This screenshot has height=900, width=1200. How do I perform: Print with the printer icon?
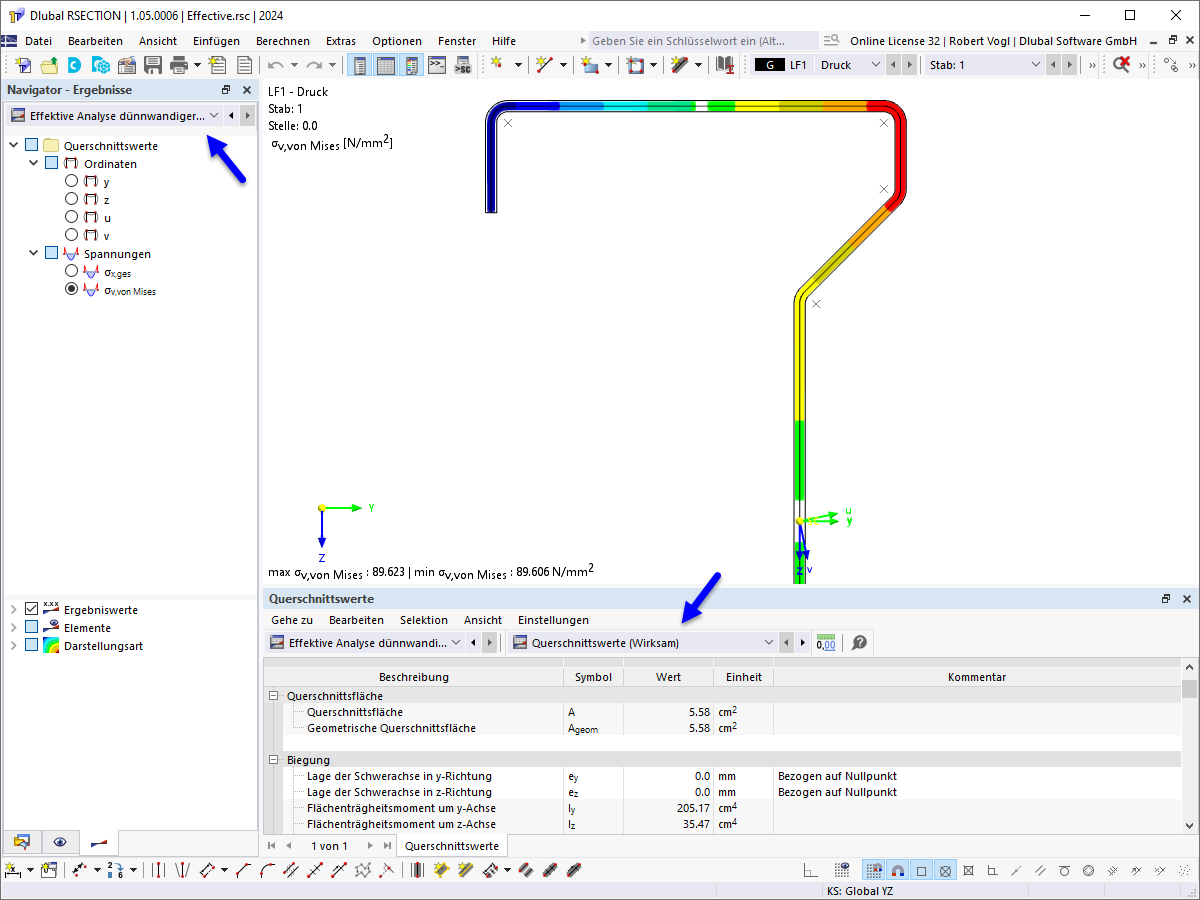(179, 65)
